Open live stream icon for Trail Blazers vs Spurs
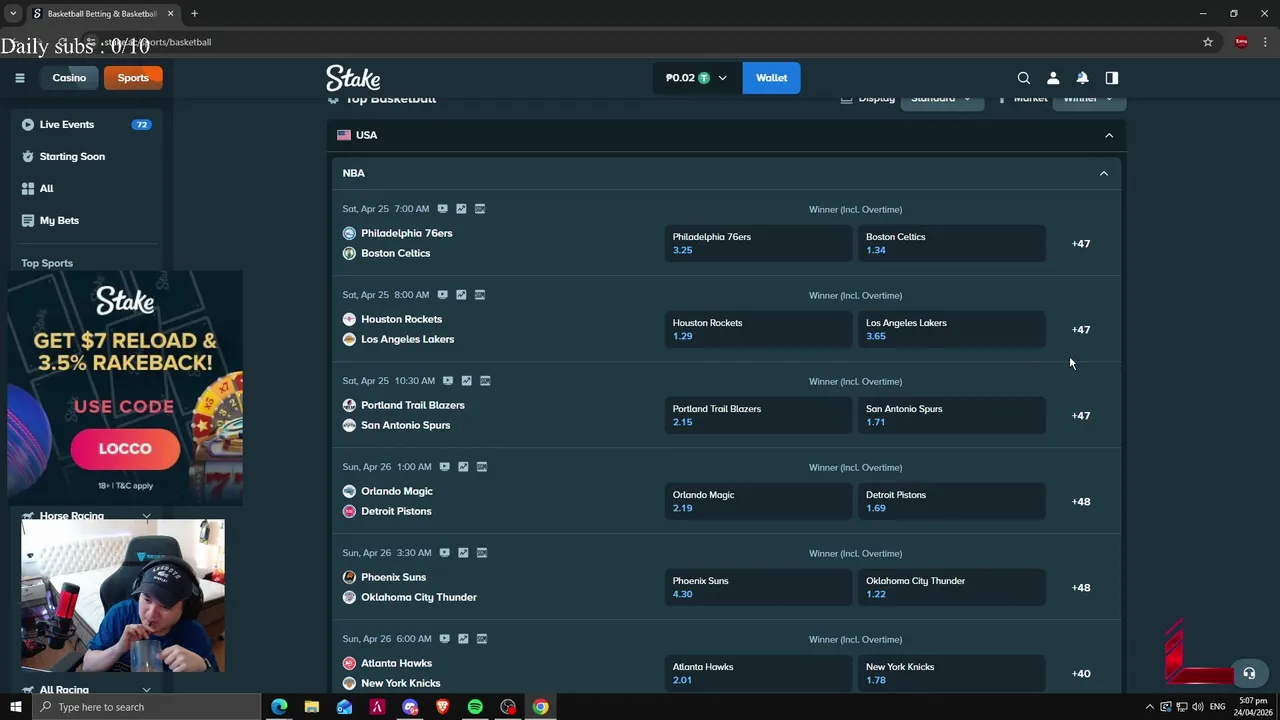Screen dimensions: 1280x720 click(448, 381)
